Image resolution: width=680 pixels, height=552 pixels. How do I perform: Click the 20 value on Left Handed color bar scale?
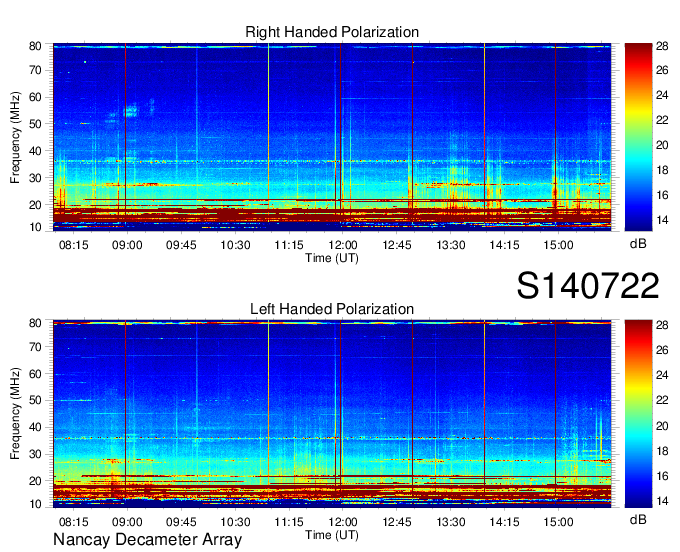point(662,425)
